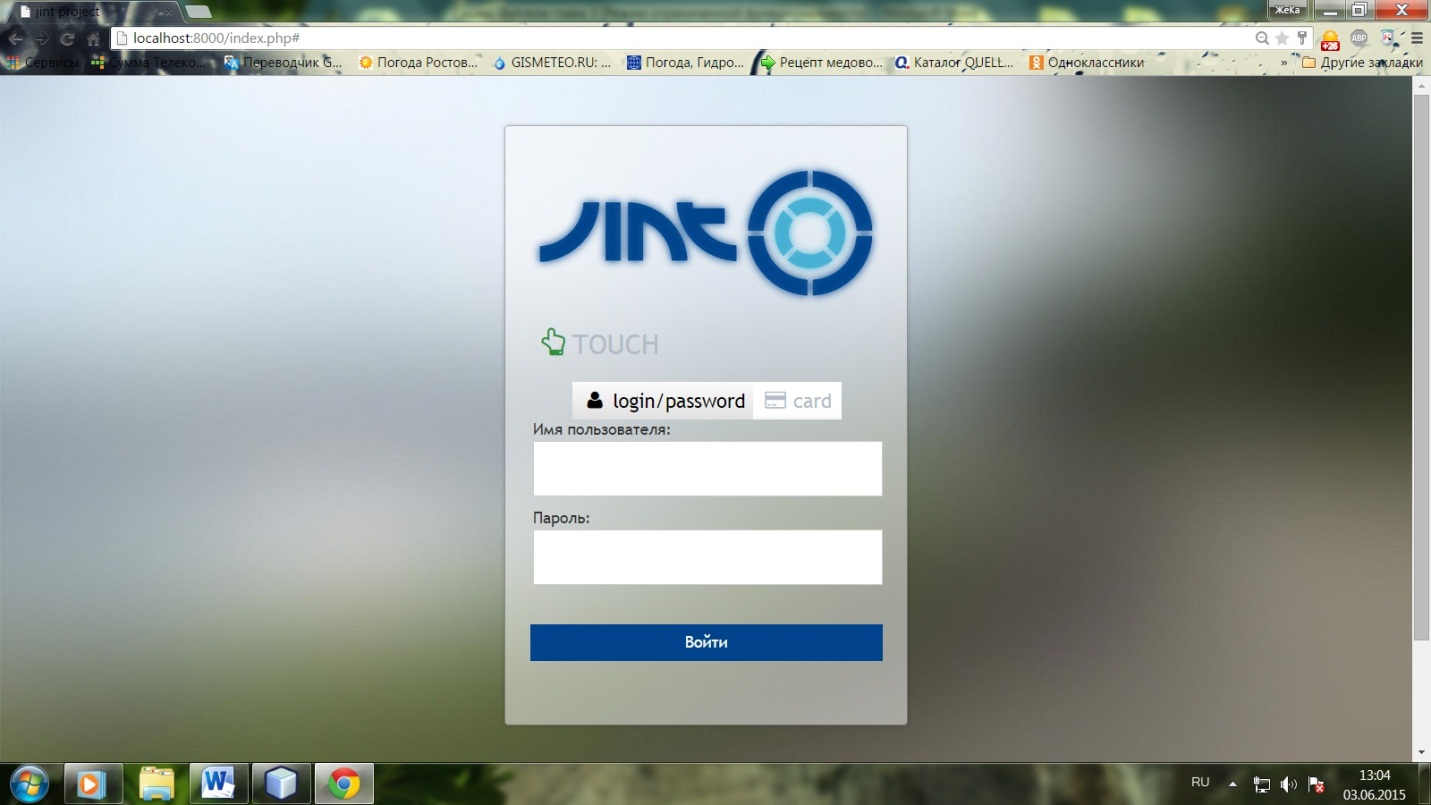Expand the hidden bookmarks chevron
This screenshot has height=805, width=1431.
pyautogui.click(x=1283, y=62)
